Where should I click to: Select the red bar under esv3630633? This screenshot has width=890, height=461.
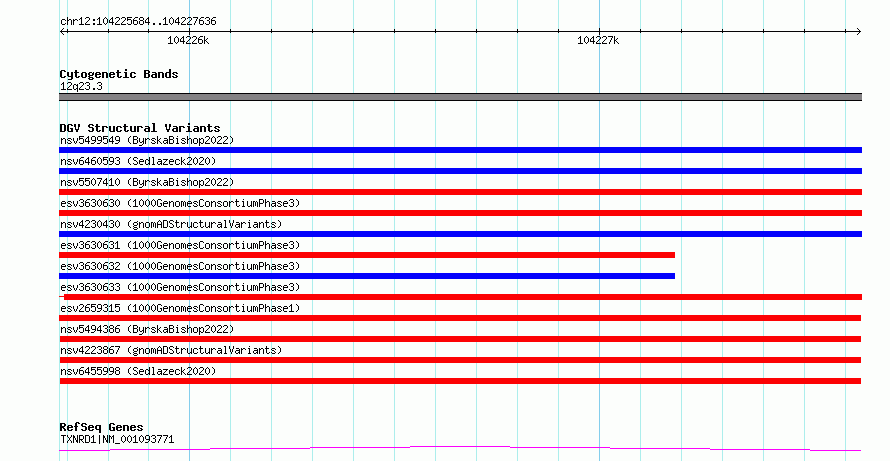(x=460, y=297)
